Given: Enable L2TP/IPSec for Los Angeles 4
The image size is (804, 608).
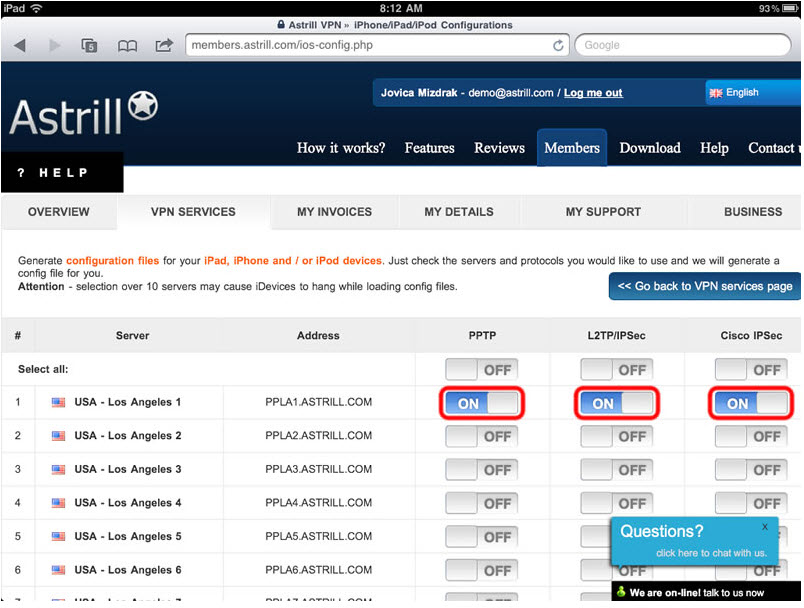Looking at the screenshot, I should click(616, 503).
